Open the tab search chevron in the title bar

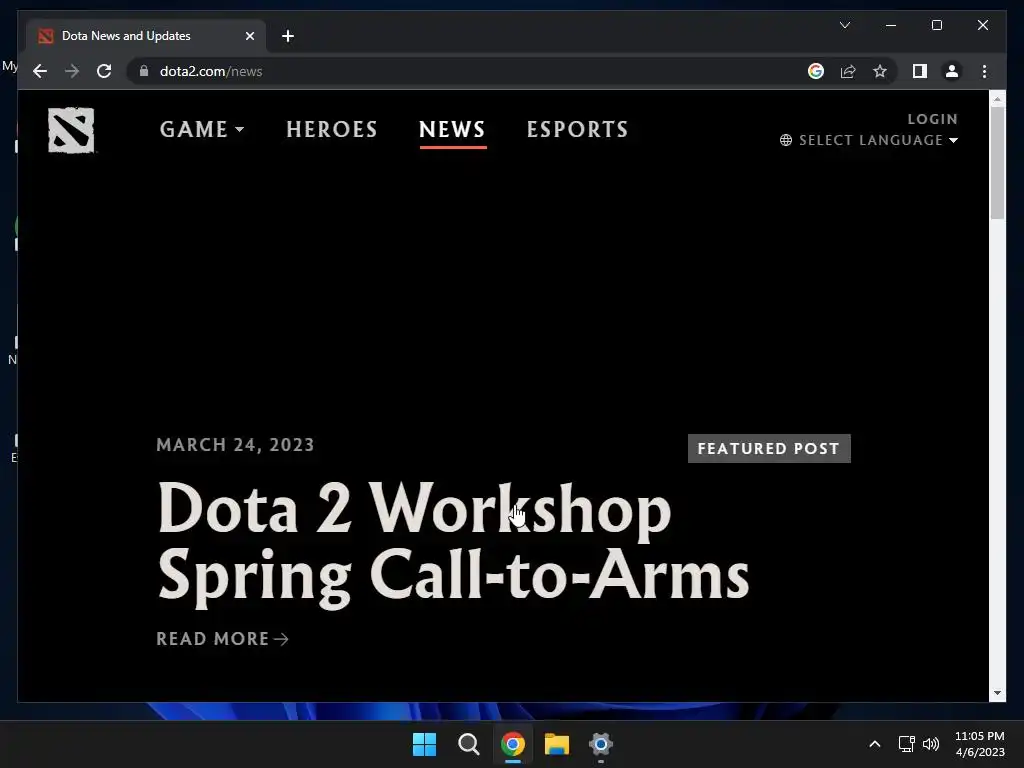(x=844, y=25)
